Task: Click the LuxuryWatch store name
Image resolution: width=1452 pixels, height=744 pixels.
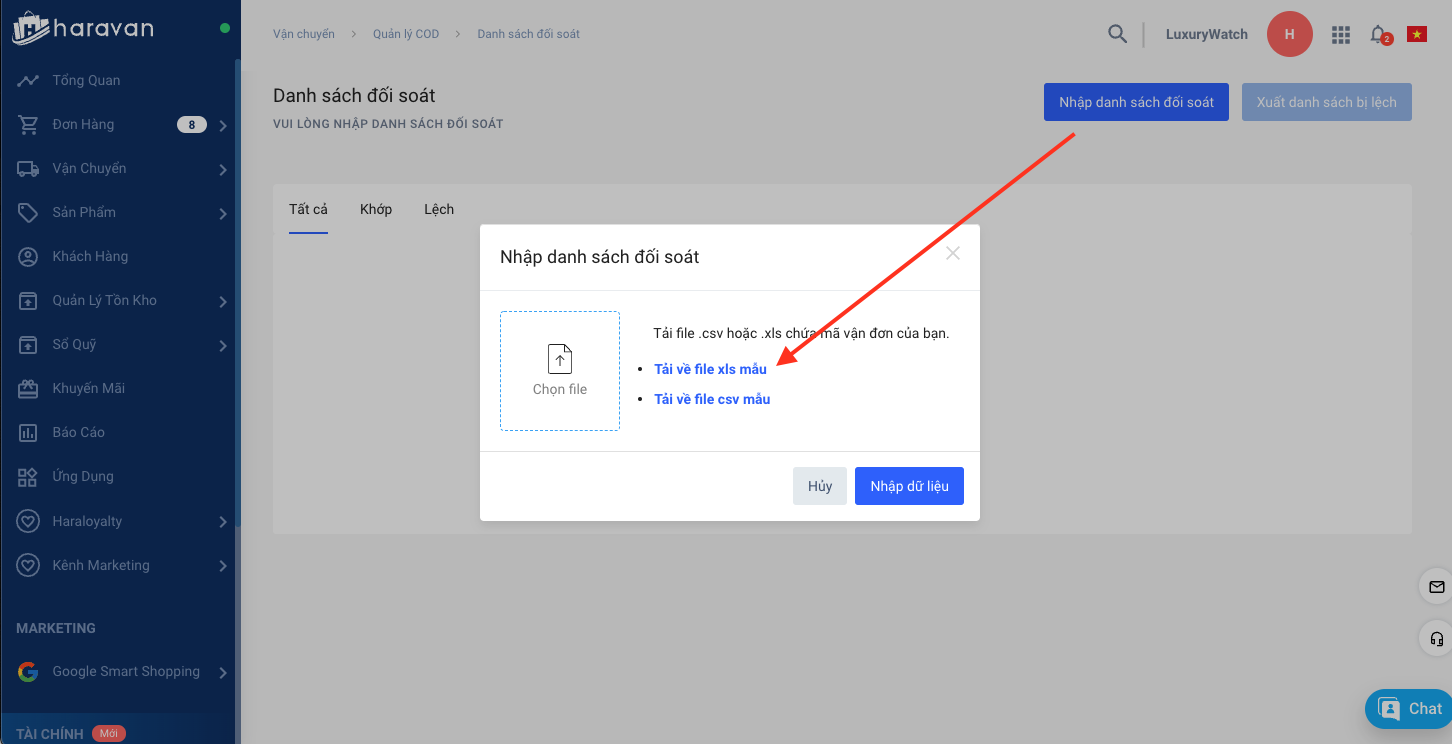Action: tap(1207, 34)
